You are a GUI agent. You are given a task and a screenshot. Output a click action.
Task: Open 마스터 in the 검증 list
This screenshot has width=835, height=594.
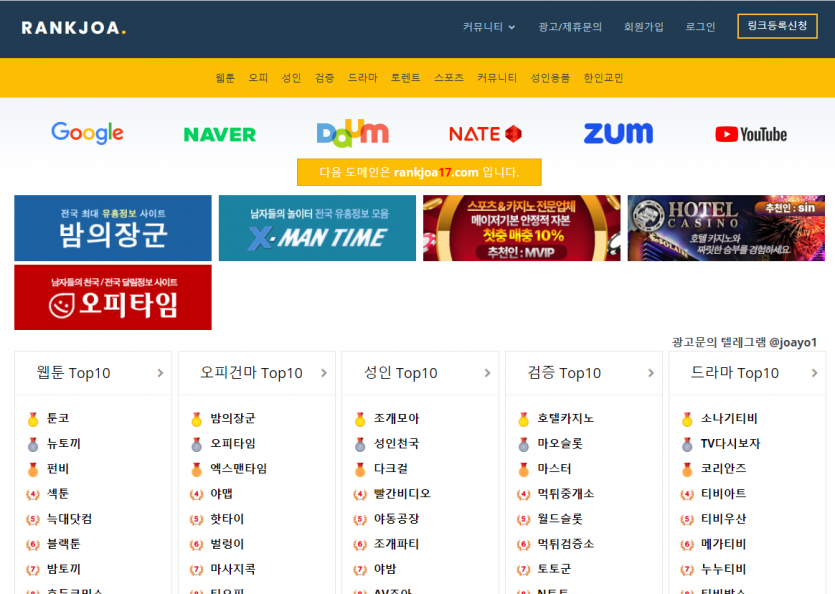click(x=554, y=469)
